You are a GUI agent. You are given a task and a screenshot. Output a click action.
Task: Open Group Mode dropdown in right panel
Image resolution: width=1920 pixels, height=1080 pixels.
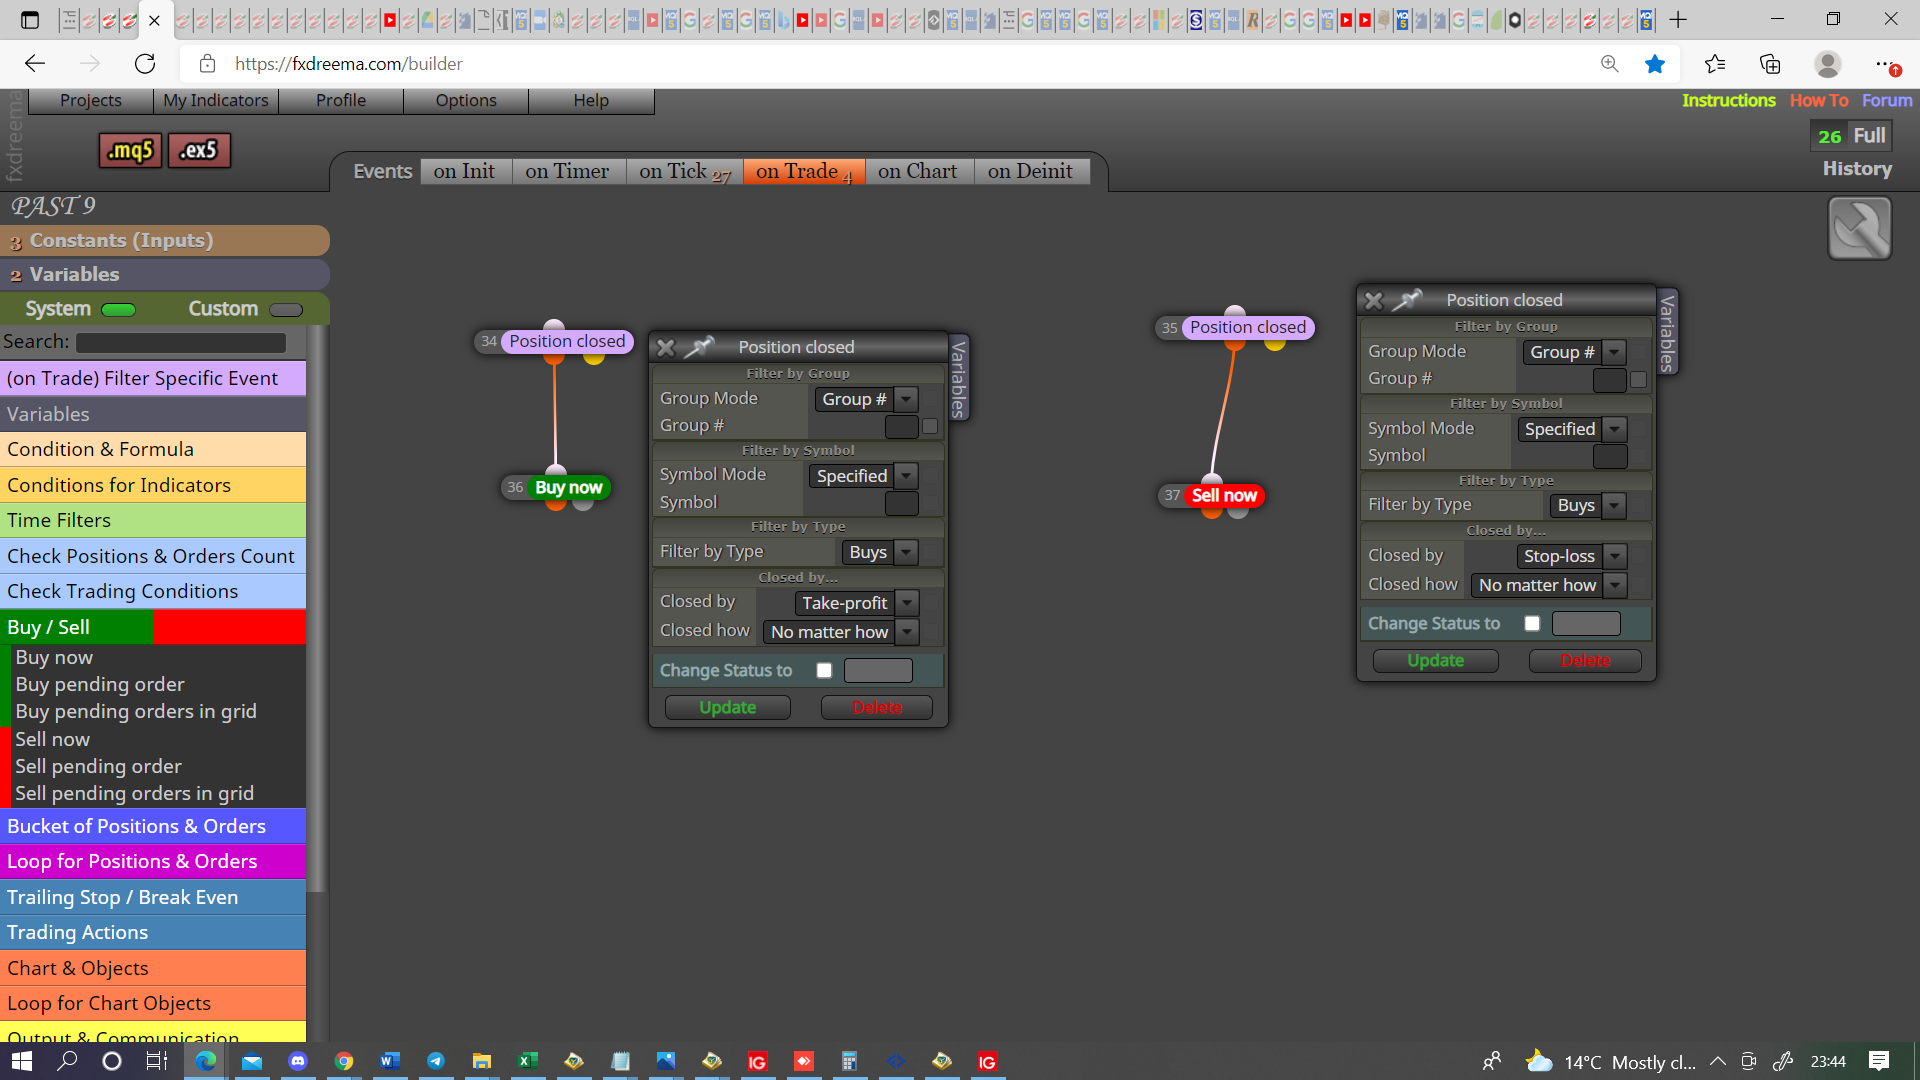coord(1574,352)
